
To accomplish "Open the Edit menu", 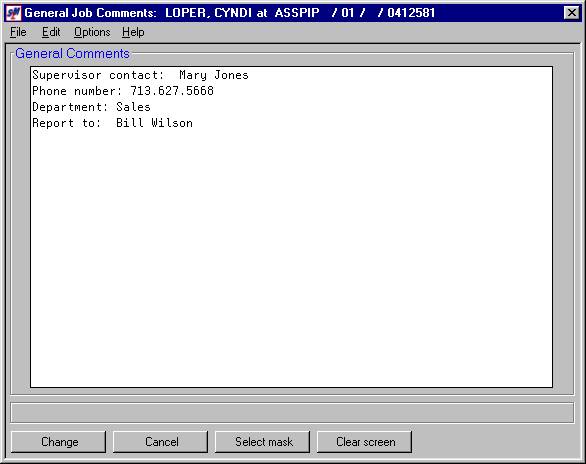I will (x=51, y=32).
